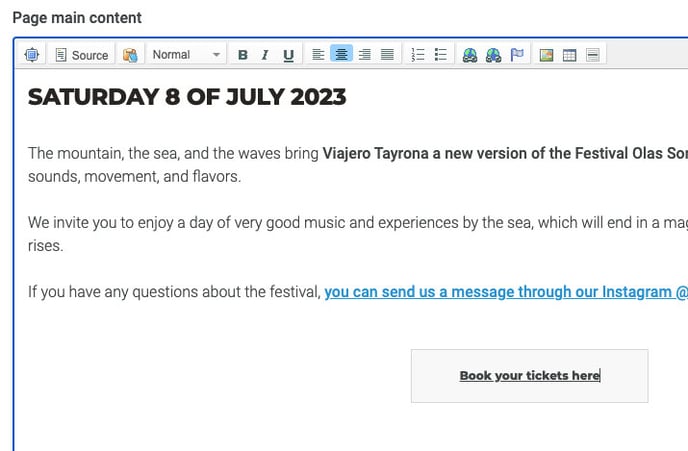Align text to the left
Screen dimensions: 688x451
click(318, 55)
